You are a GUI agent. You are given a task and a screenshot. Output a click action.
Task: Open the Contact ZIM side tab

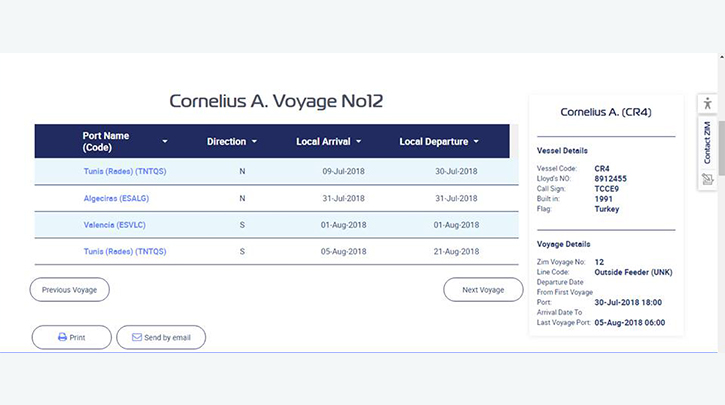tap(707, 143)
